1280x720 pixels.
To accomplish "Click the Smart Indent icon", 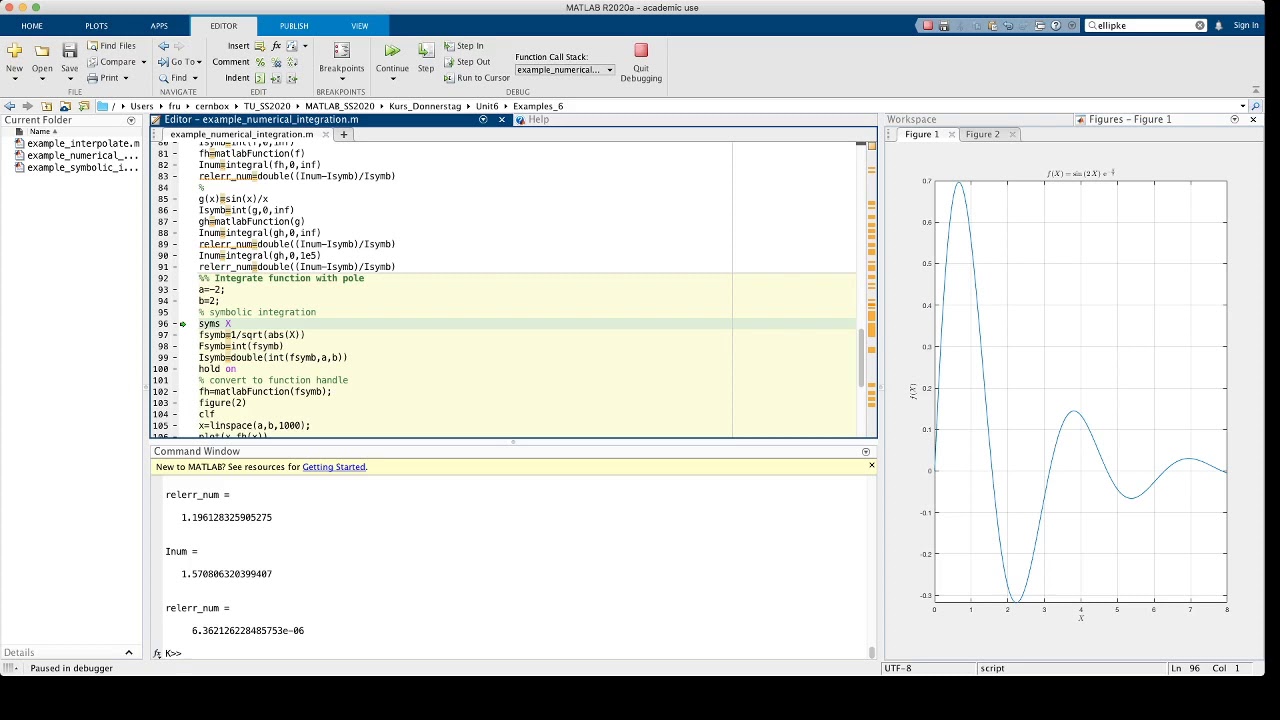I will [260, 78].
